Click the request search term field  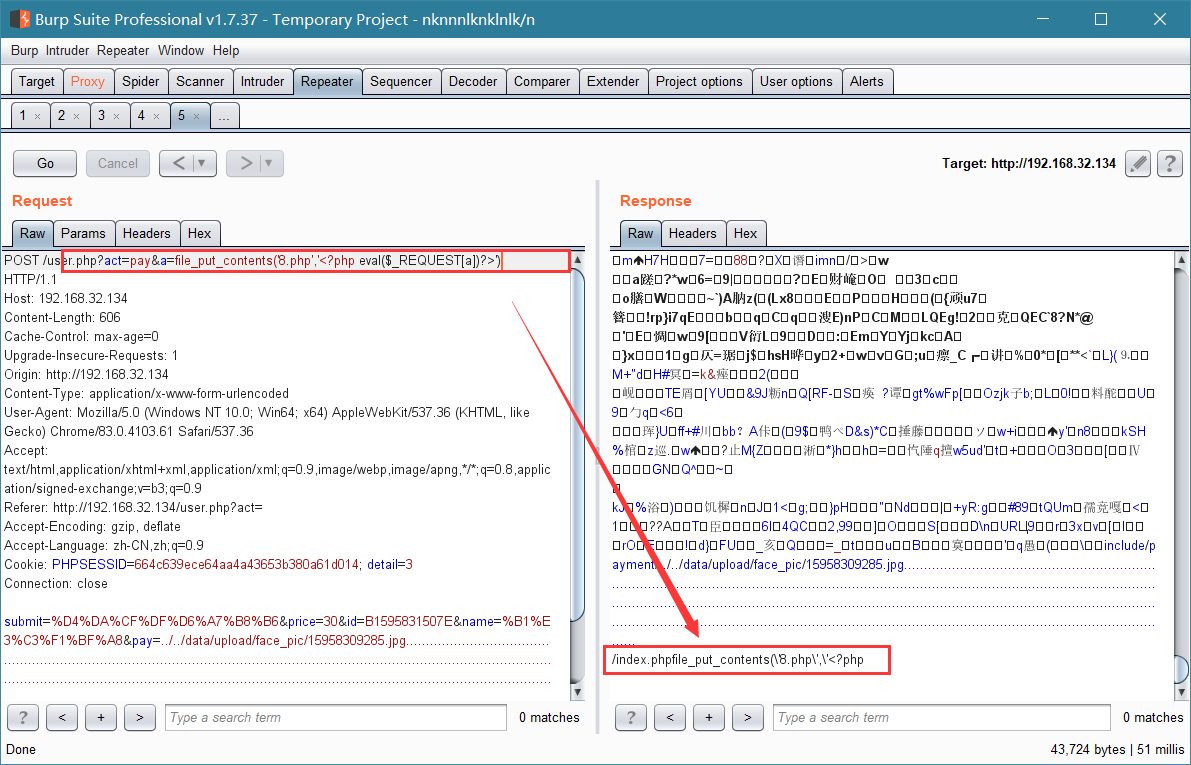pos(336,717)
